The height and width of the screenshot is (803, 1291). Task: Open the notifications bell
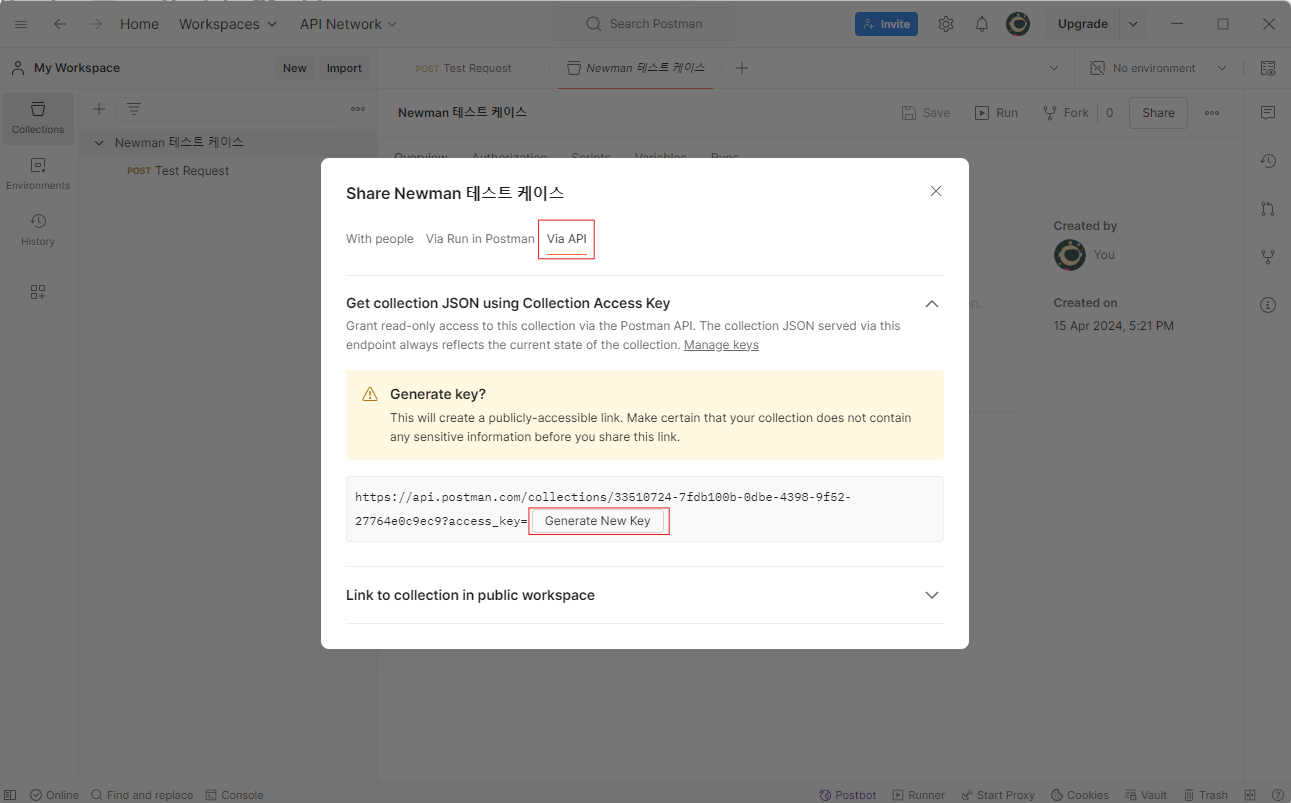click(982, 24)
